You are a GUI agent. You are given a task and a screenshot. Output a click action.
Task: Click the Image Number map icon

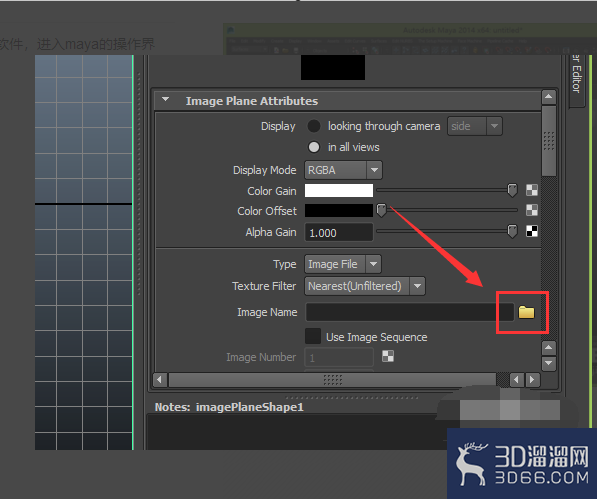tap(388, 356)
